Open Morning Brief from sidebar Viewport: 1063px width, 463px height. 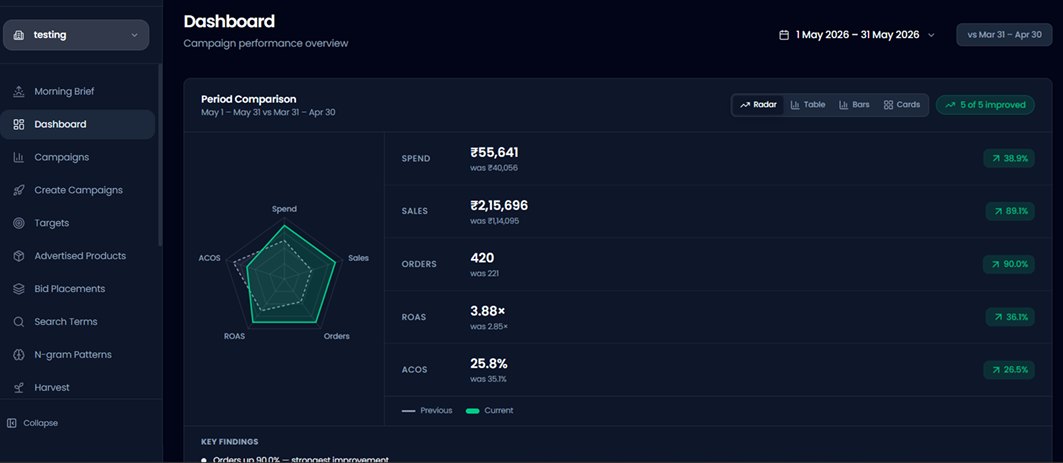click(78, 92)
